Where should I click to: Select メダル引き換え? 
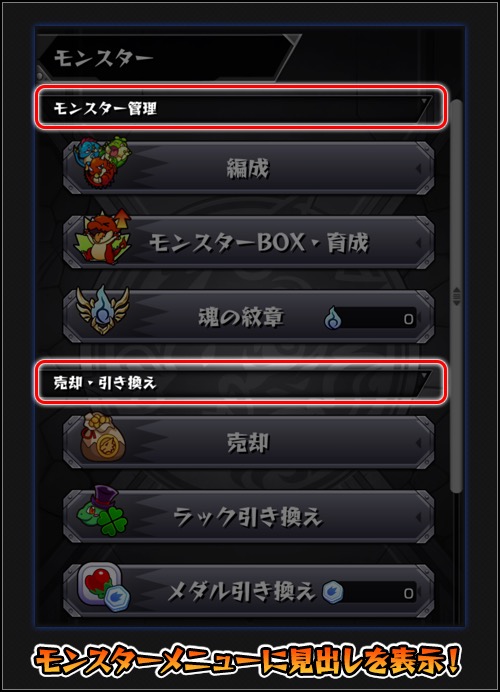point(248,591)
